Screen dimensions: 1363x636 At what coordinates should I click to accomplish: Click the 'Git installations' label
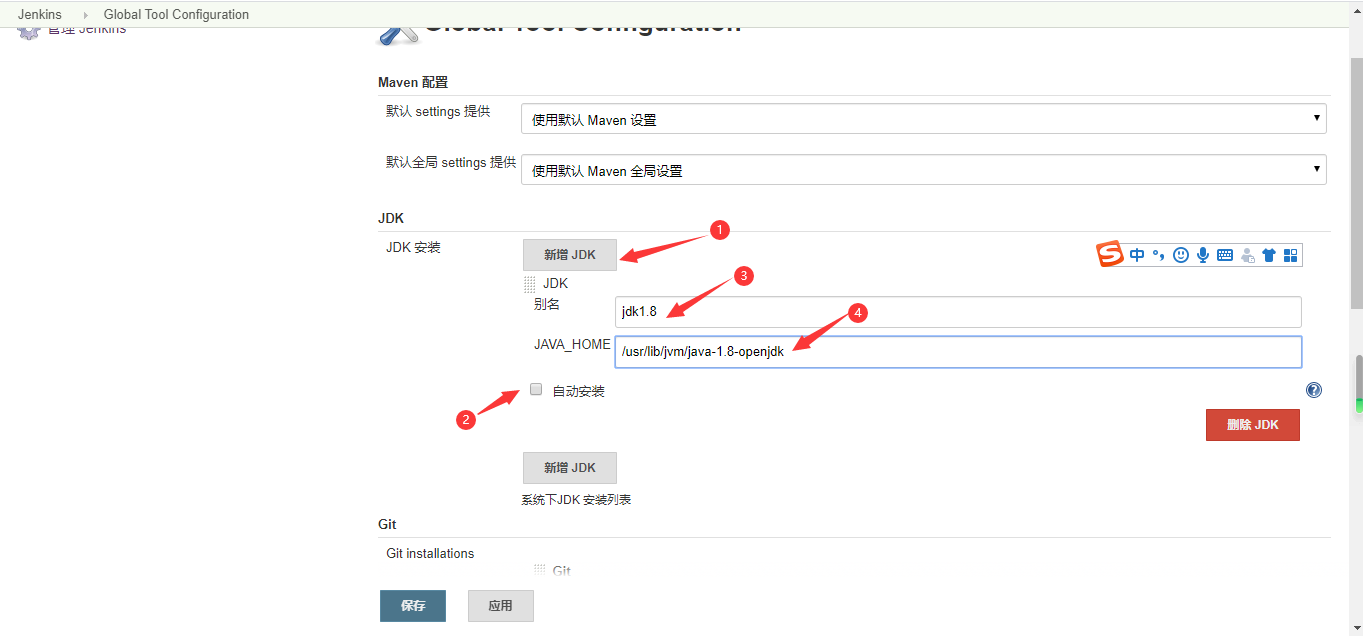[x=430, y=554]
